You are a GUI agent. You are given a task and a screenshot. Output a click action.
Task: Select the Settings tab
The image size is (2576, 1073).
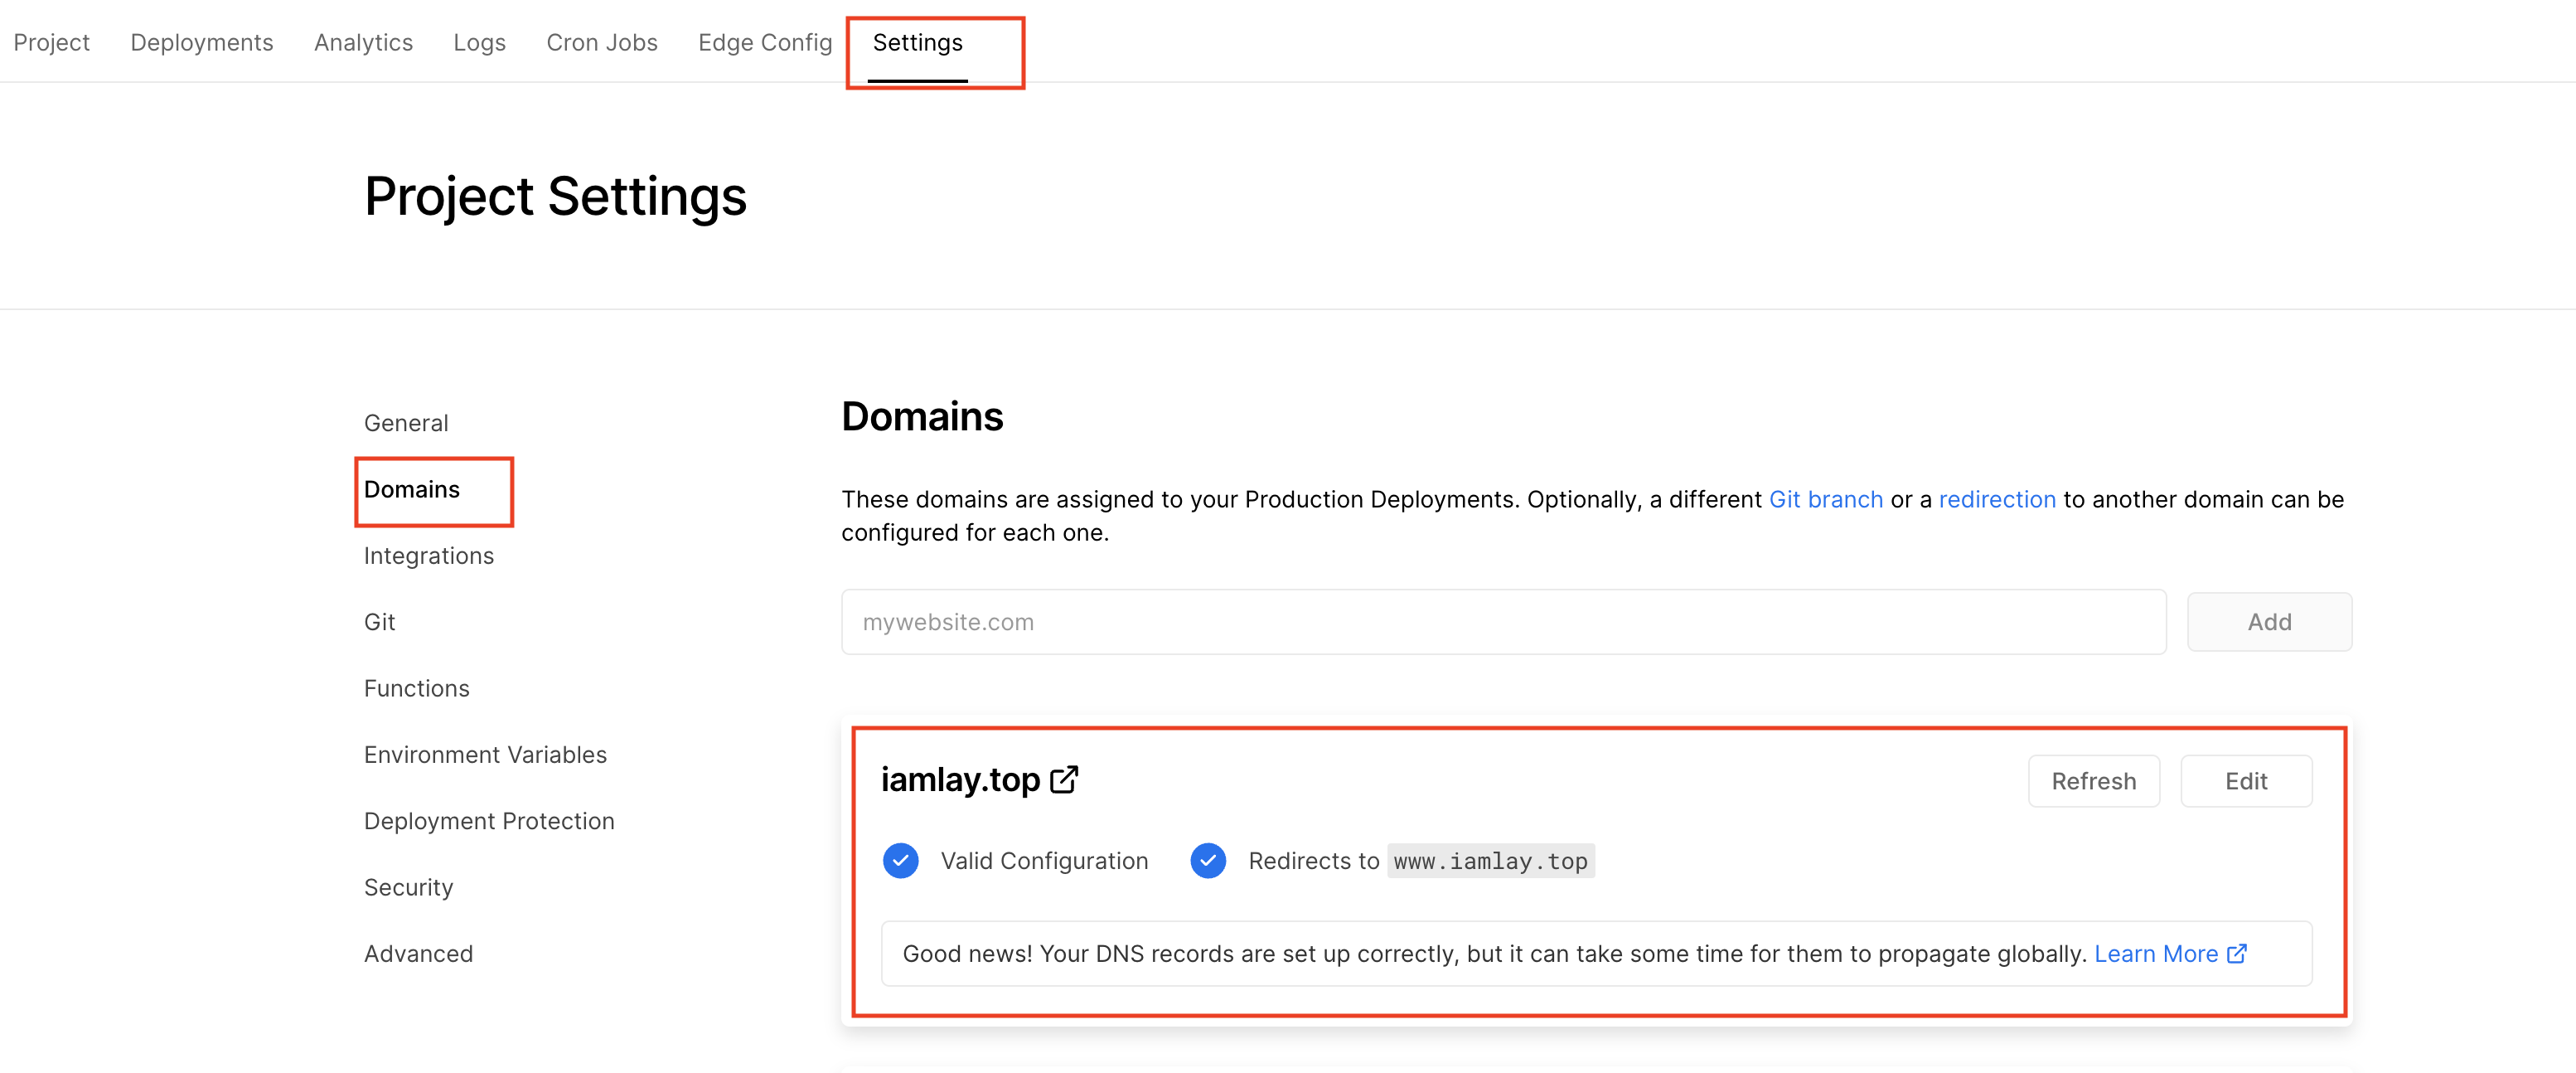[x=917, y=42]
